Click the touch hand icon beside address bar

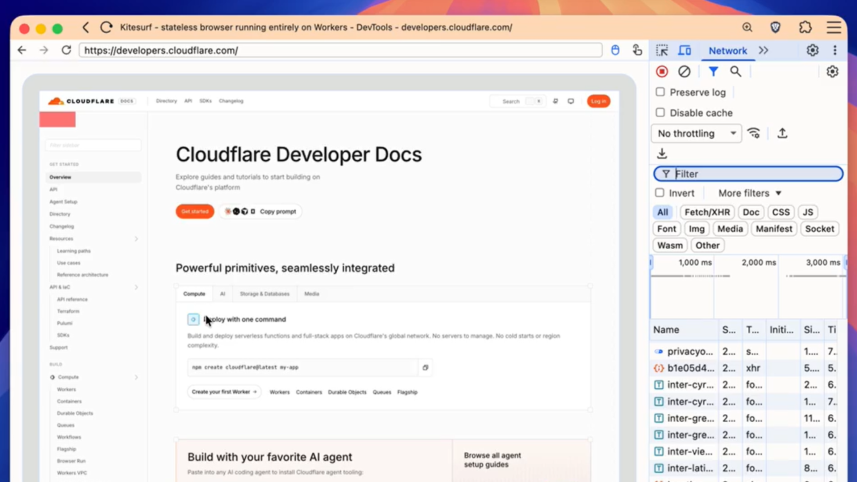(637, 50)
